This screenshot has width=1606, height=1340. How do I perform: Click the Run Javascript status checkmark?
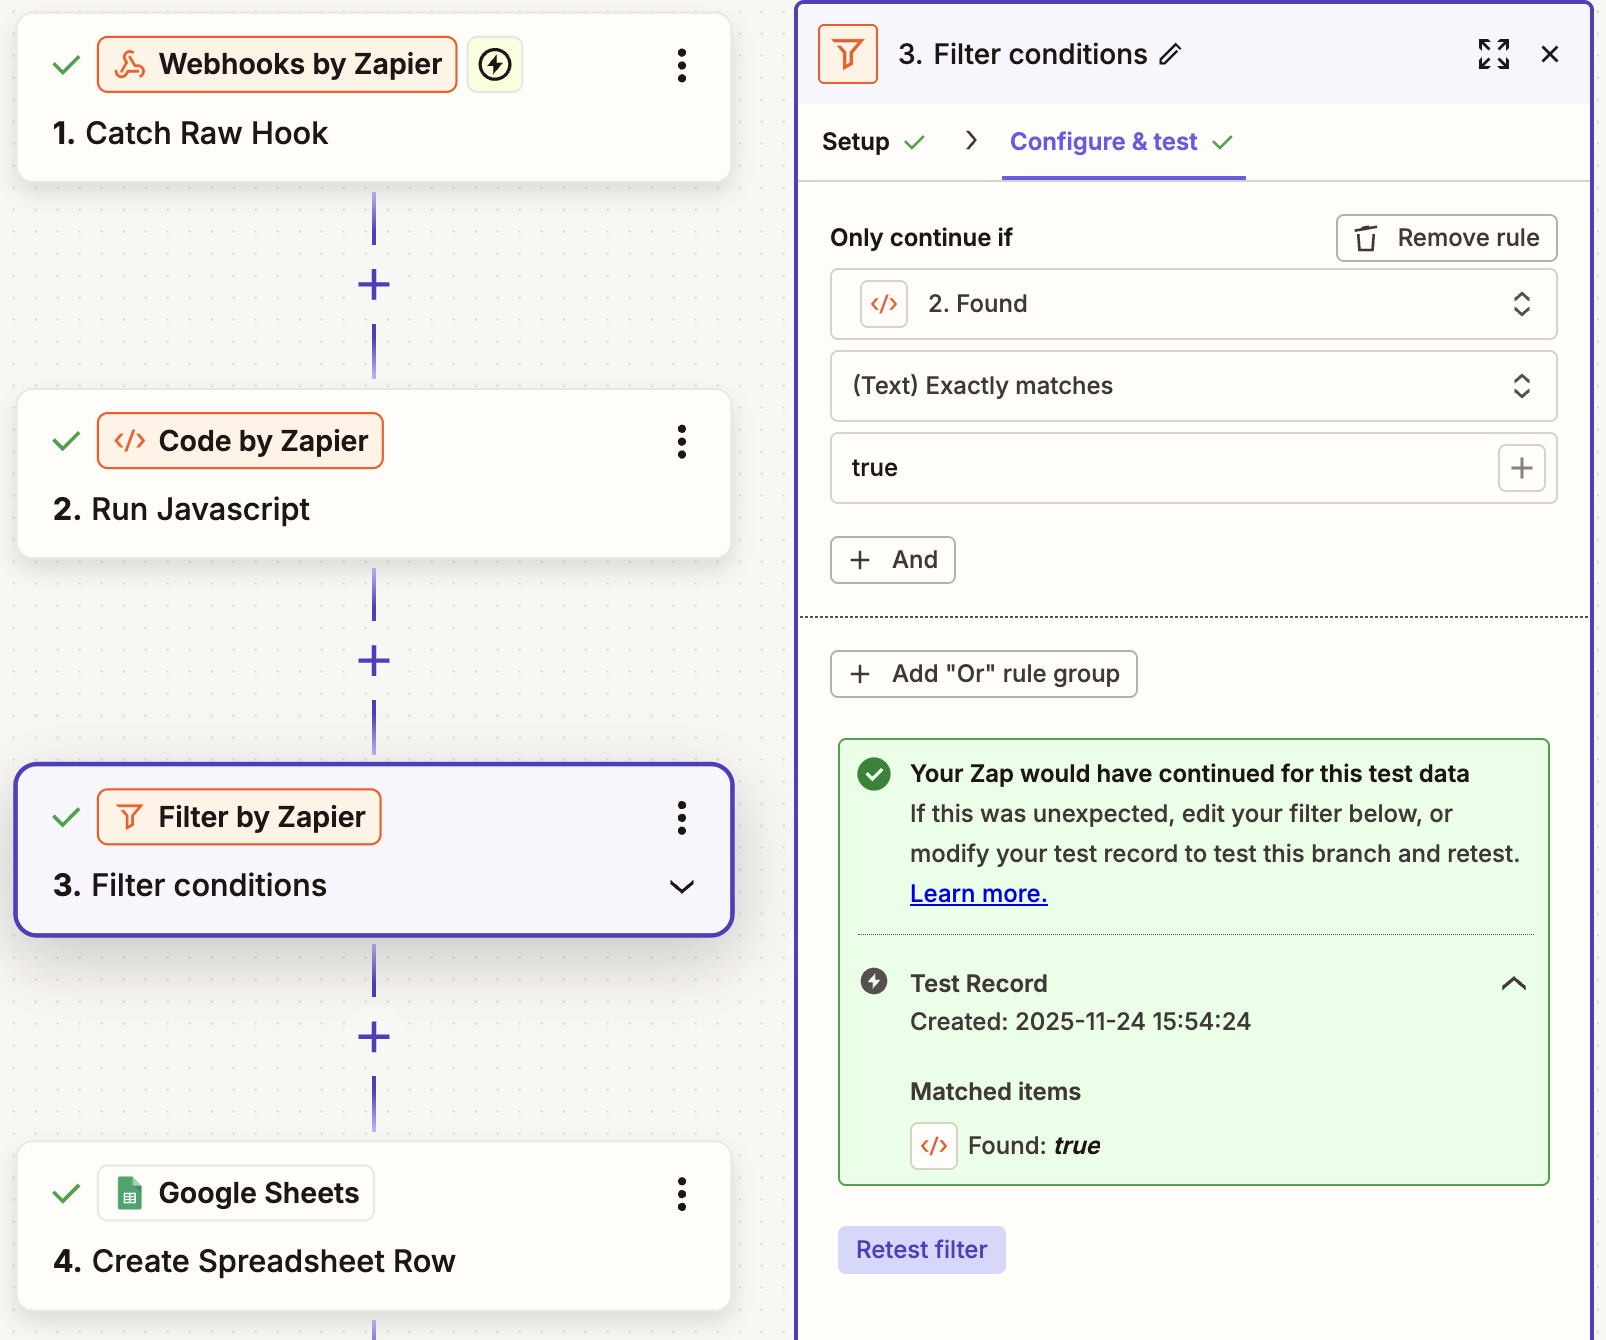pyautogui.click(x=66, y=441)
